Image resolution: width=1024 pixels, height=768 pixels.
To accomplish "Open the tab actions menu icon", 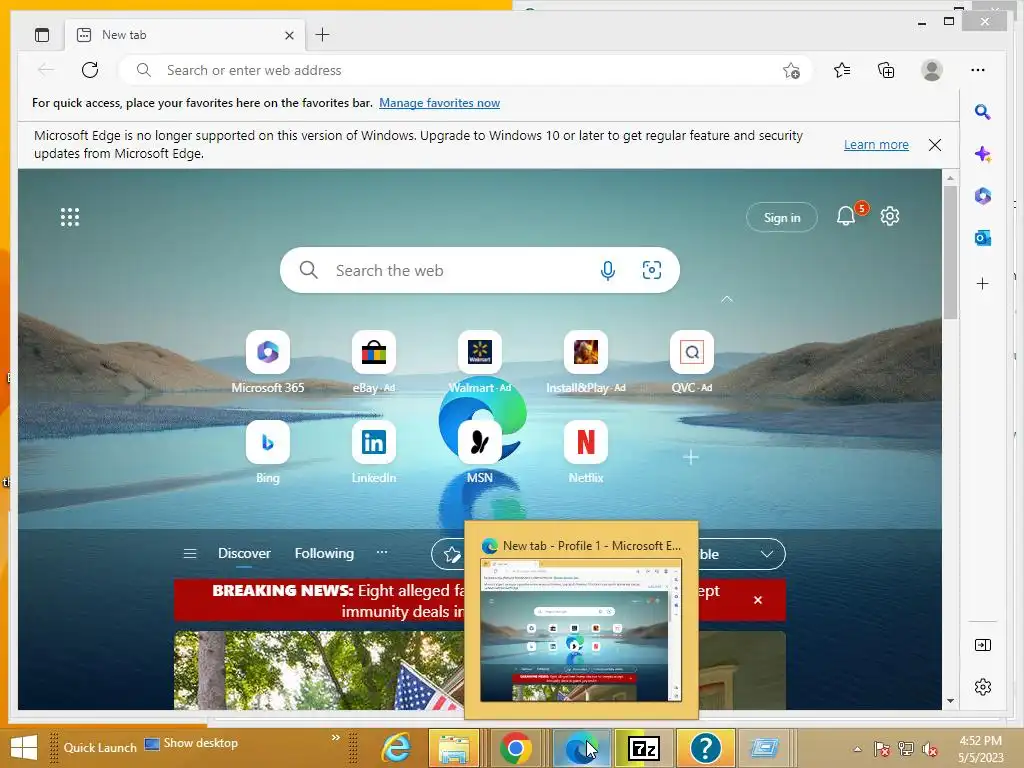I will point(42,35).
